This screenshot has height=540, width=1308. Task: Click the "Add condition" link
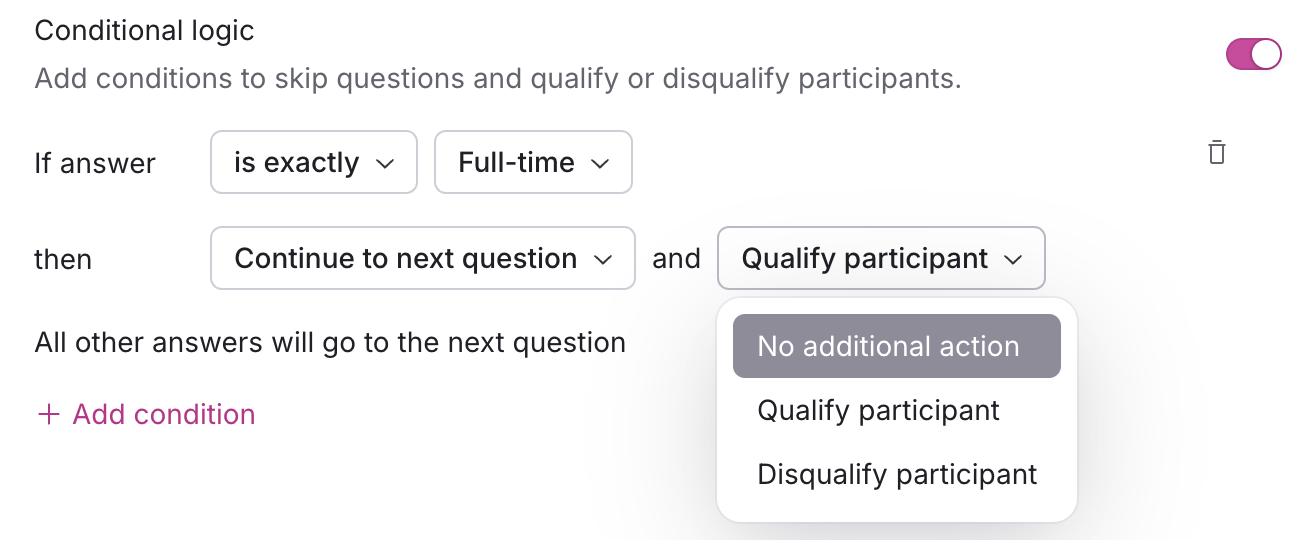click(x=164, y=414)
